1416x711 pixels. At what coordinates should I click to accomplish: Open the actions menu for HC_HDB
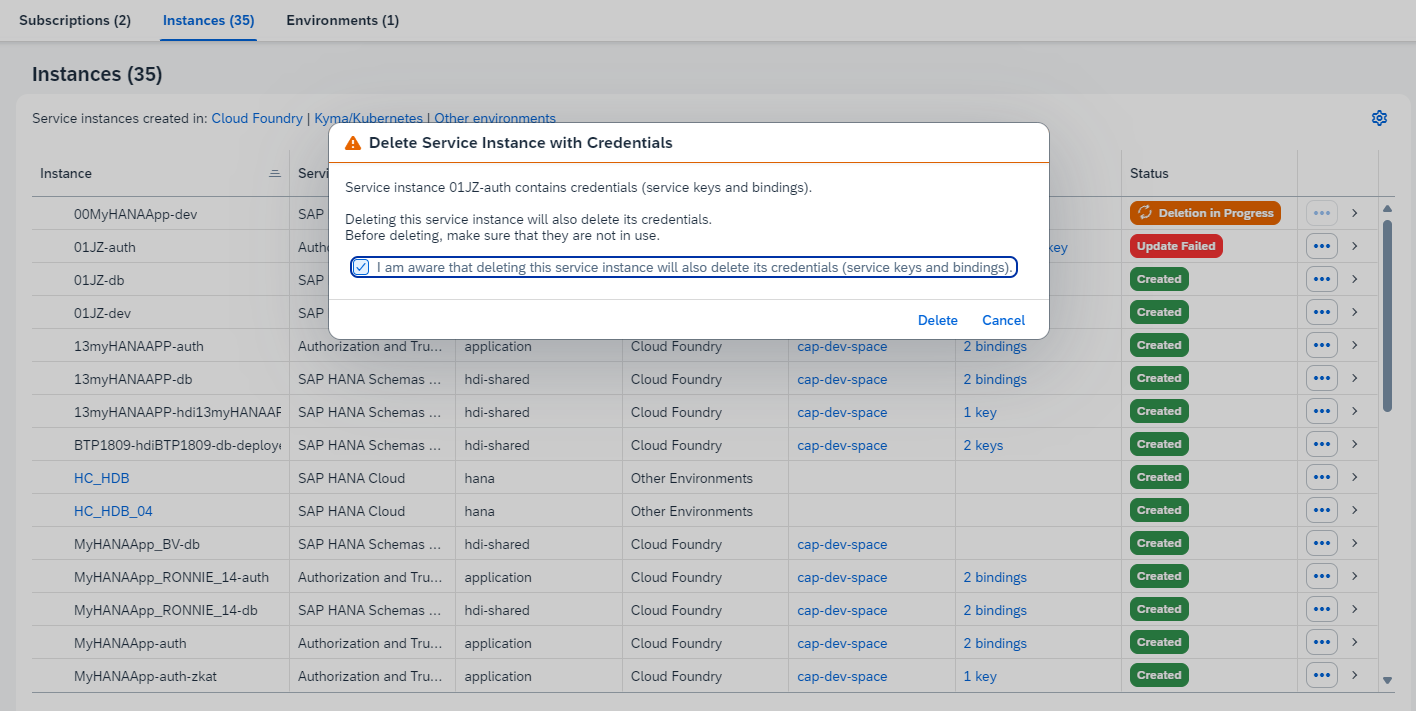(1321, 477)
